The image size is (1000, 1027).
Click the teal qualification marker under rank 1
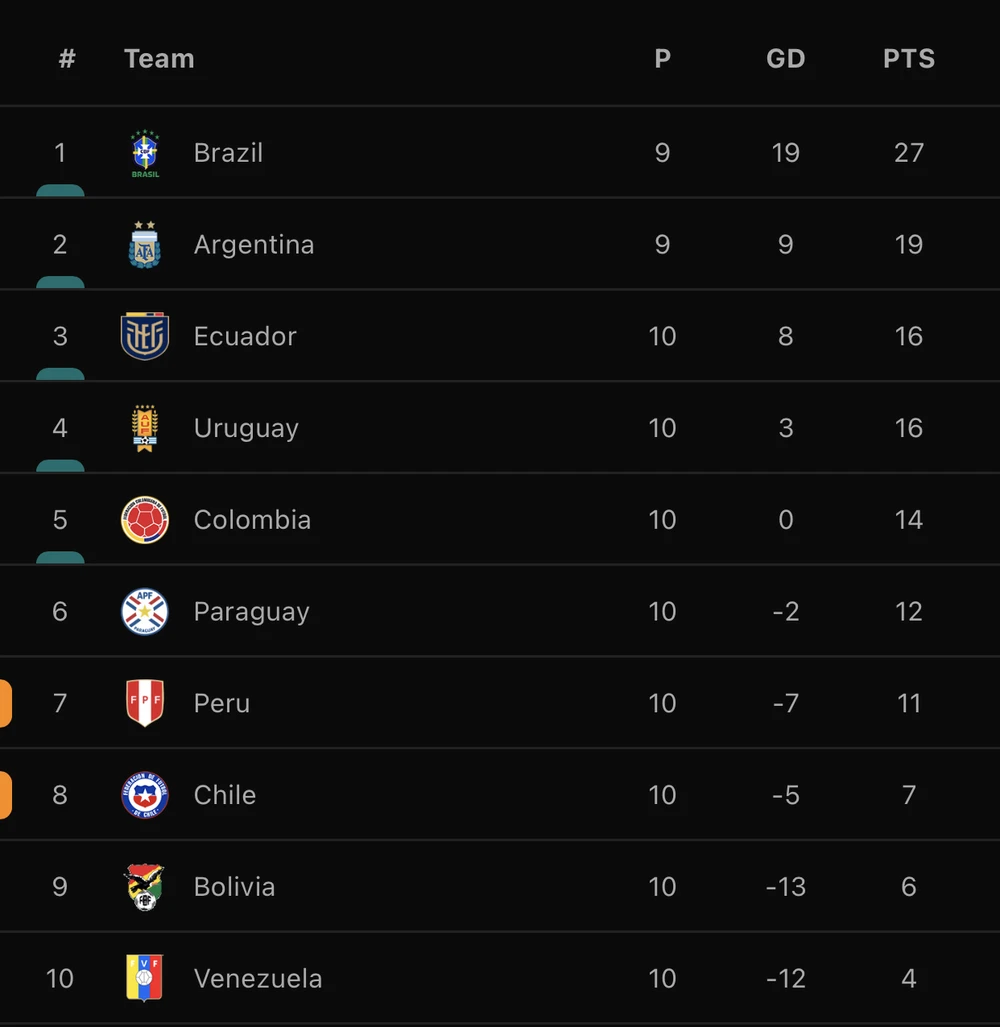[x=60, y=191]
